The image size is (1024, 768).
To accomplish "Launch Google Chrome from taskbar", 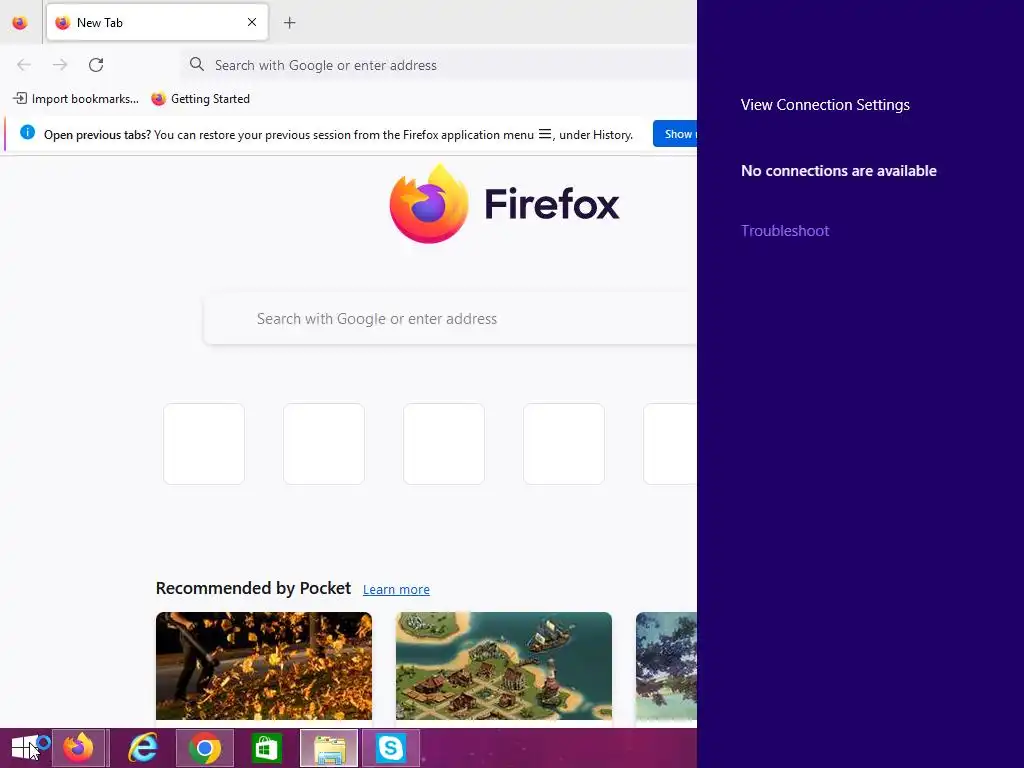I will (205, 748).
